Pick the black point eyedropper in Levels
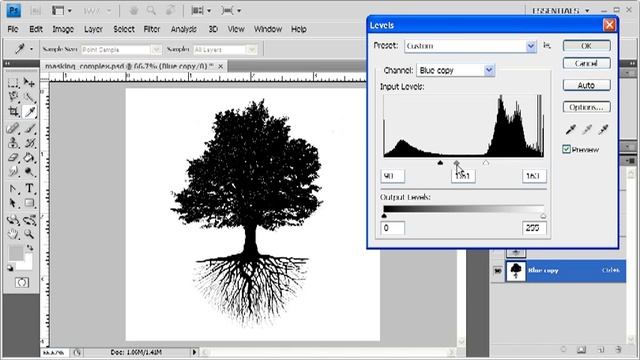This screenshot has height=360, width=640. 570,130
